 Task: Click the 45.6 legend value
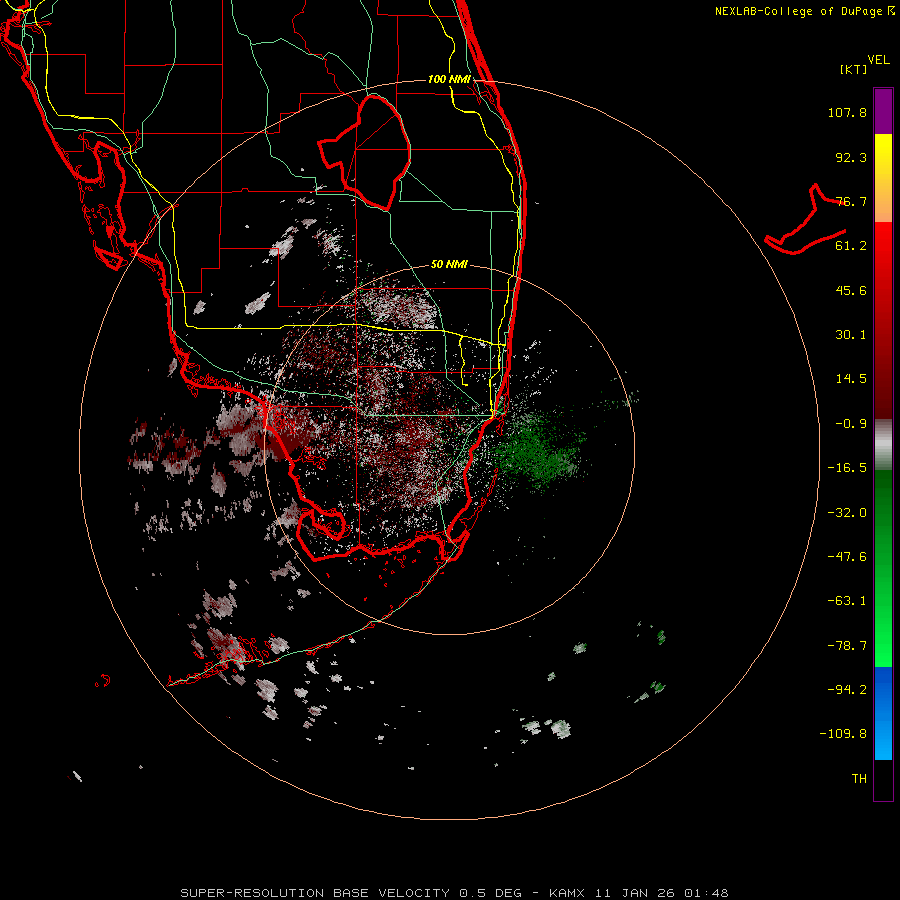click(x=851, y=290)
